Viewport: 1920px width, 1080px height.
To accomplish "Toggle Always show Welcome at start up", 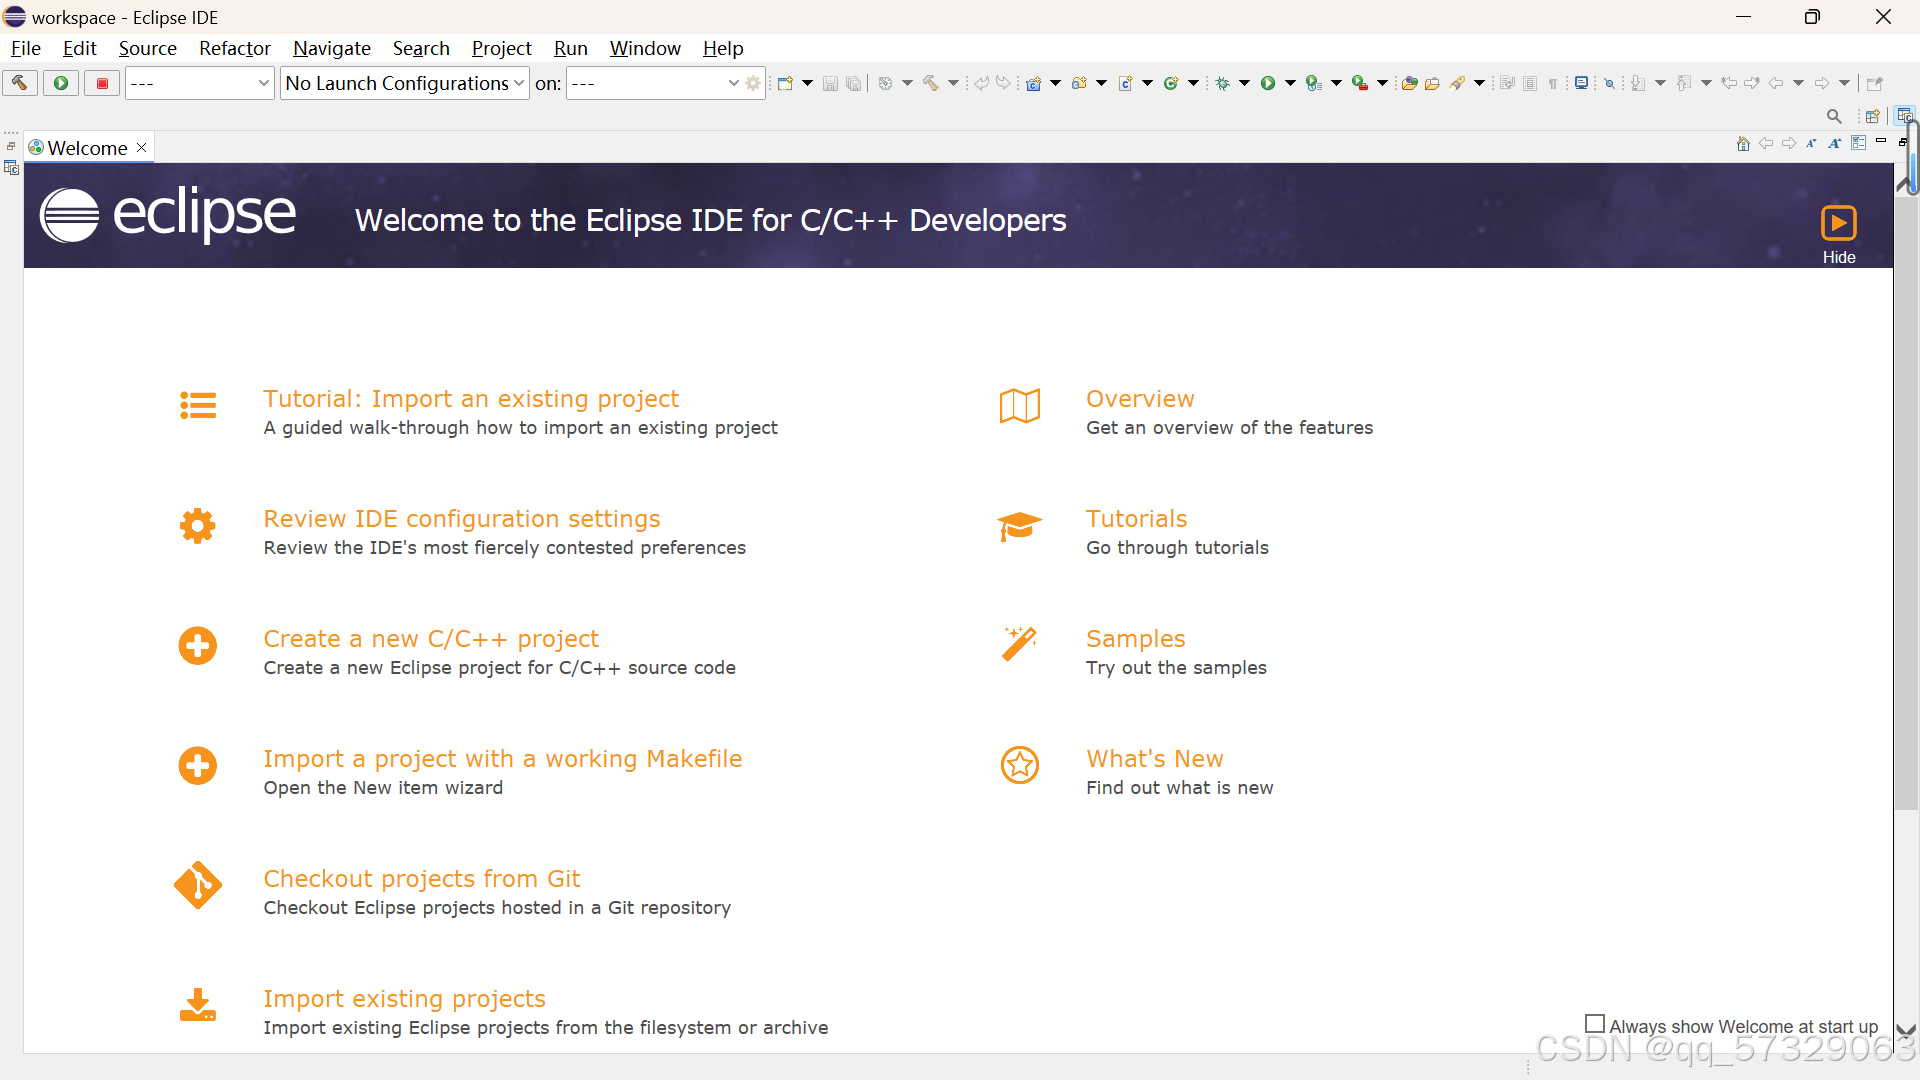I will (x=1595, y=1024).
